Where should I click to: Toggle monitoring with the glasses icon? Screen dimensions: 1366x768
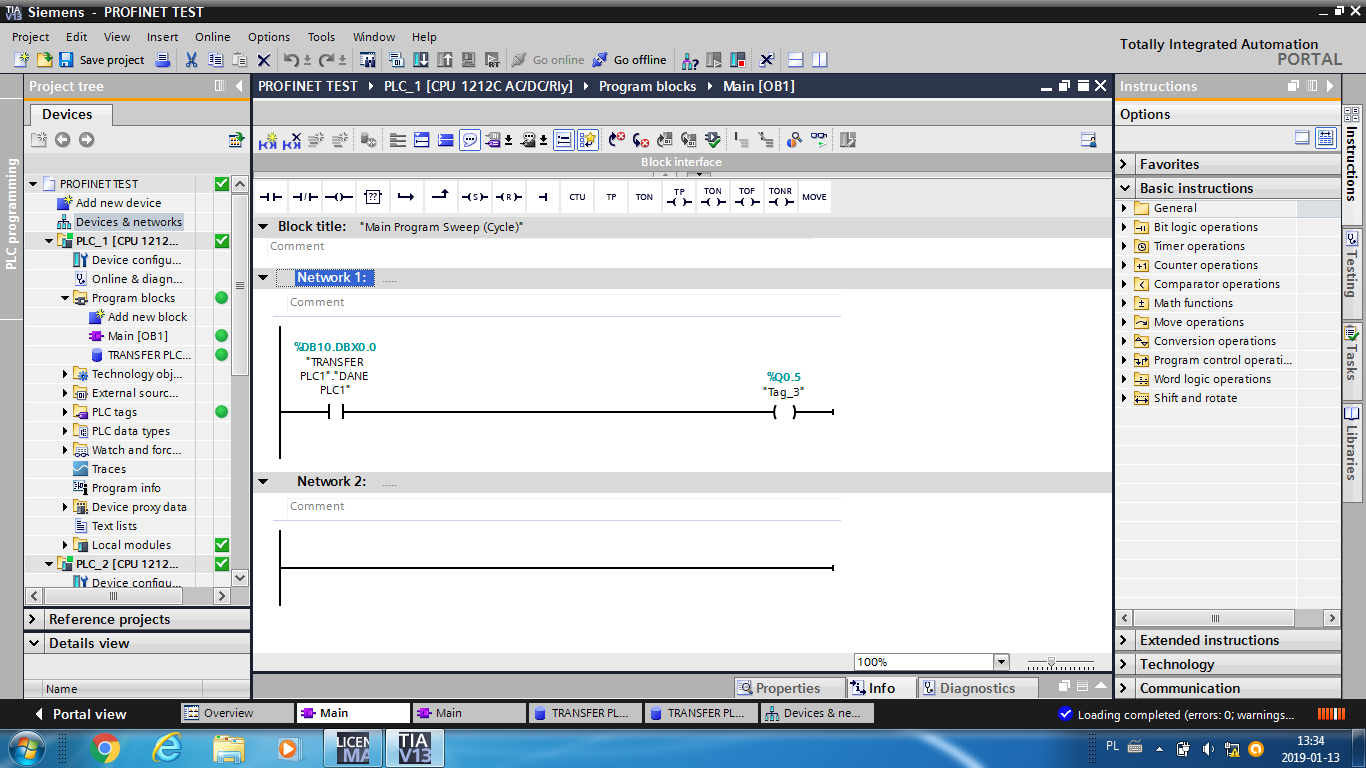[819, 141]
